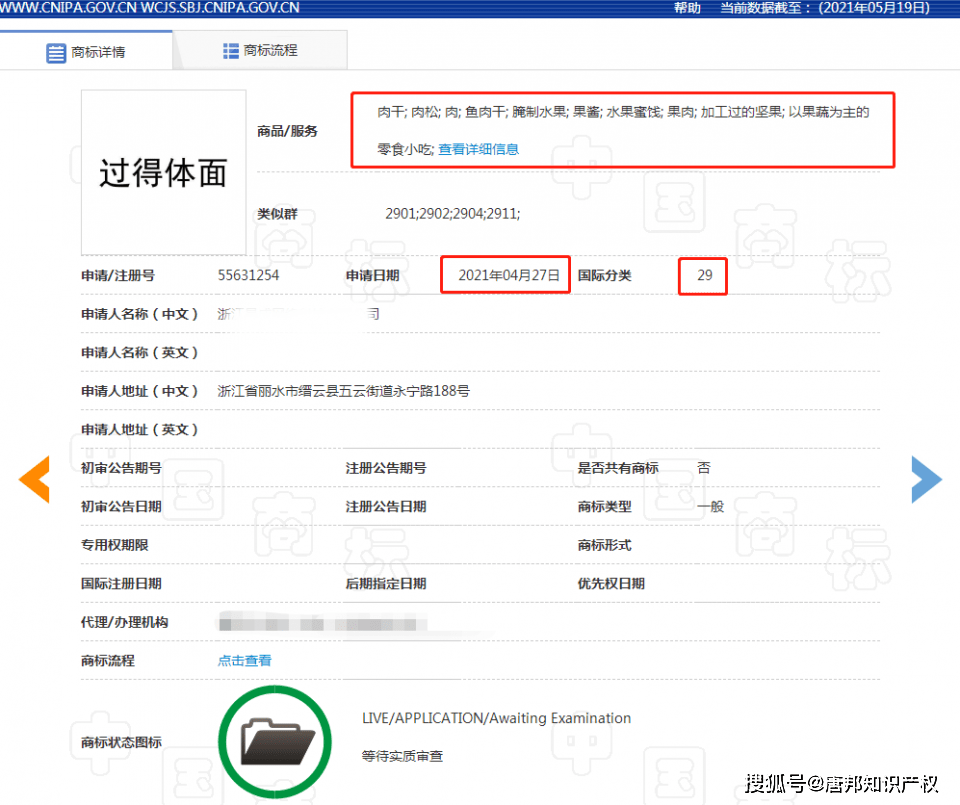Switch to the 商标流程 tab
The width and height of the screenshot is (960, 805).
(260, 50)
